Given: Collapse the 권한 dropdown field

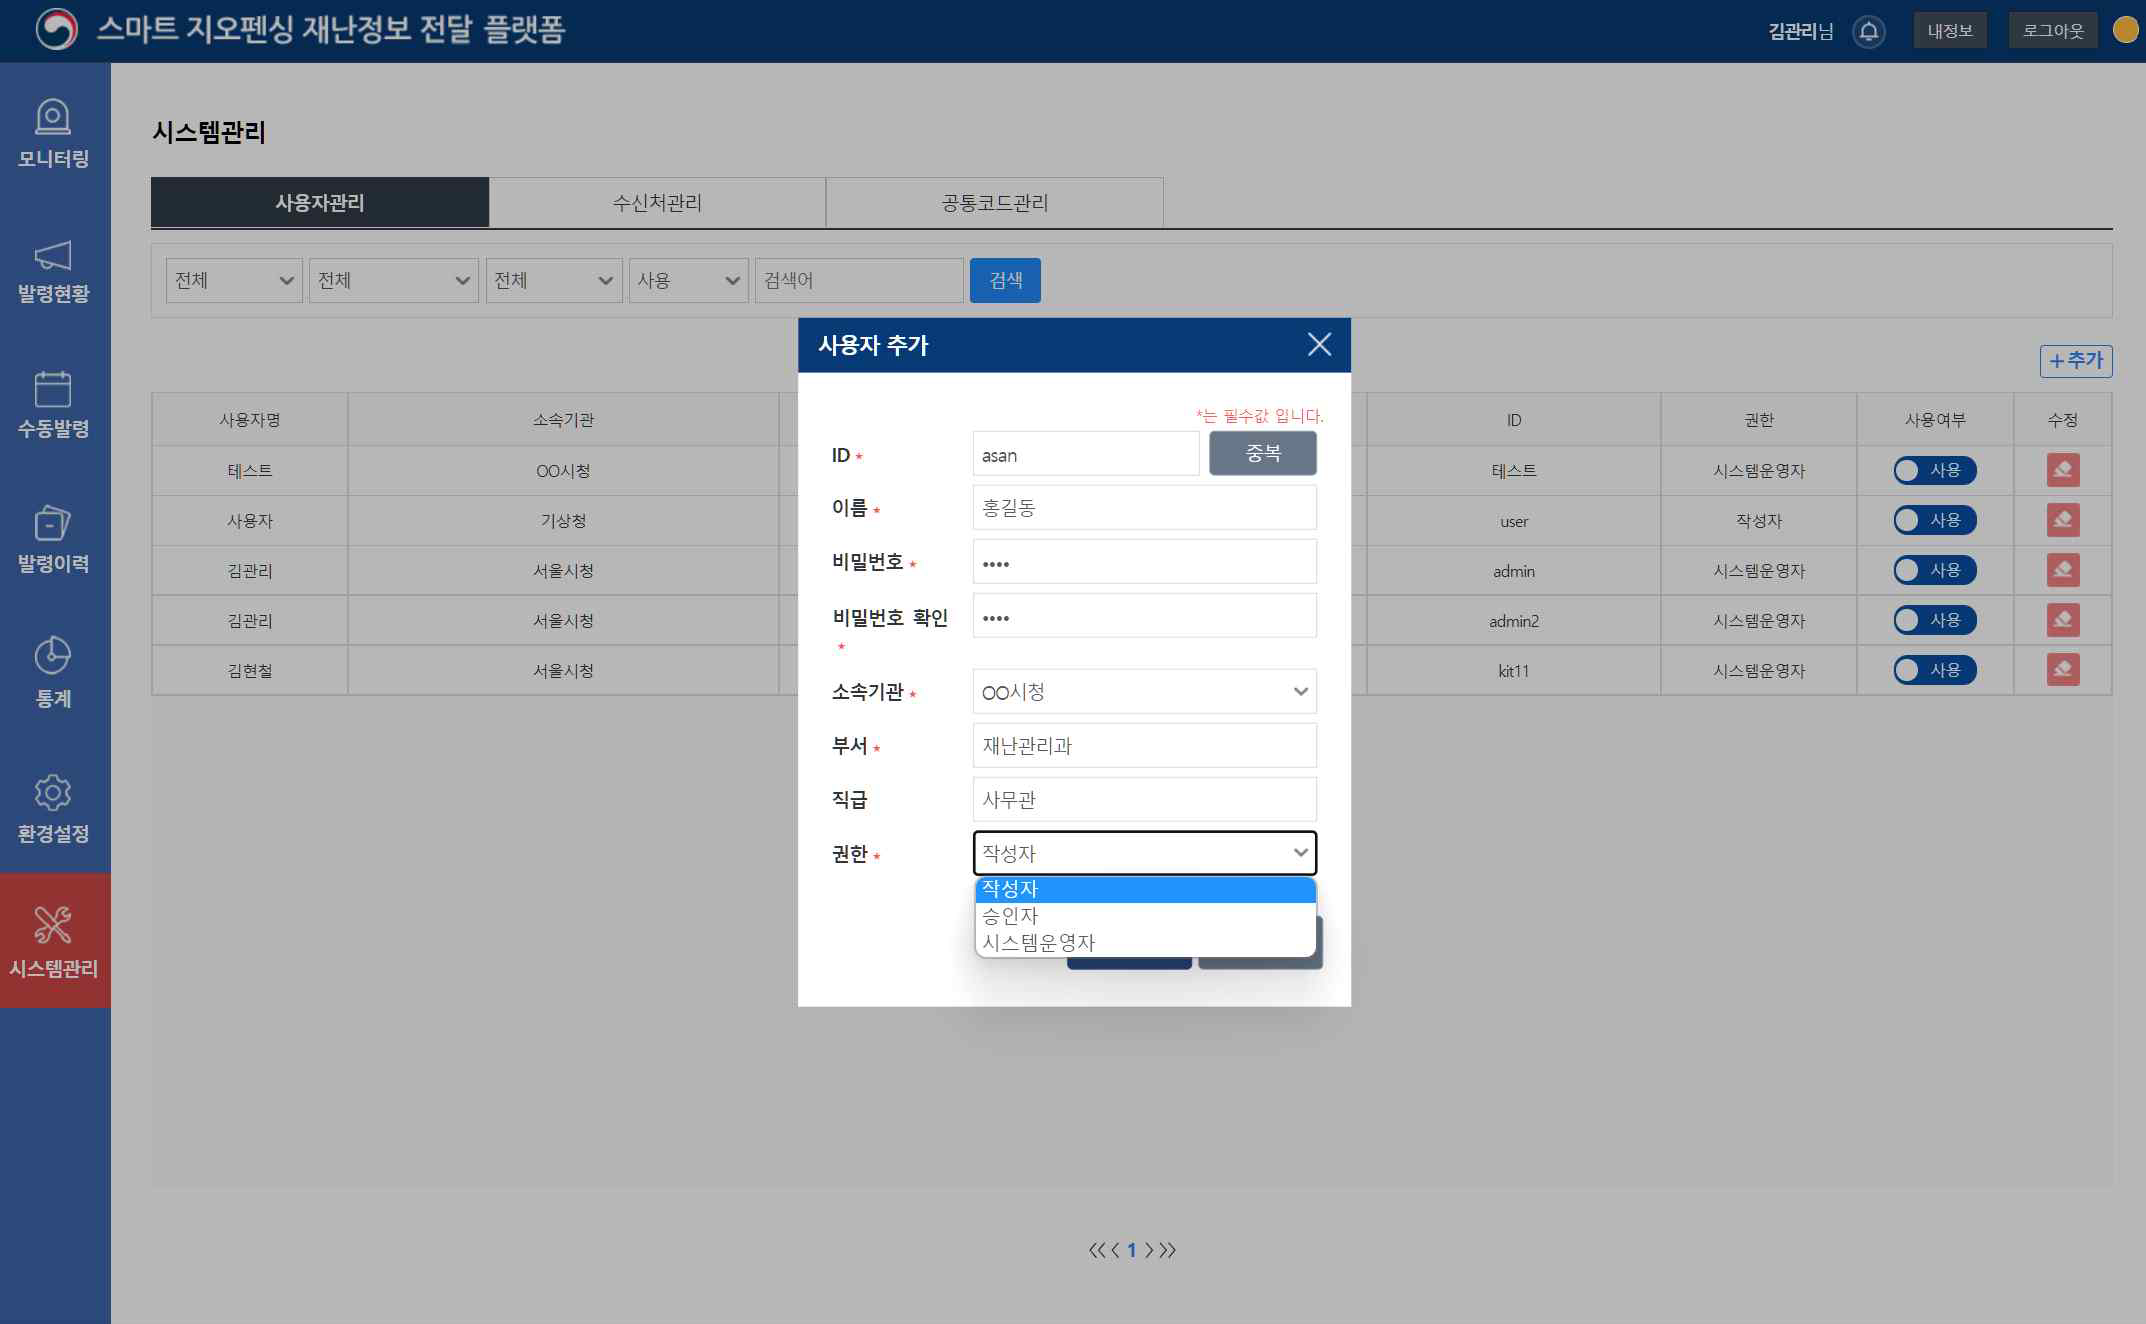Looking at the screenshot, I should (x=1144, y=853).
